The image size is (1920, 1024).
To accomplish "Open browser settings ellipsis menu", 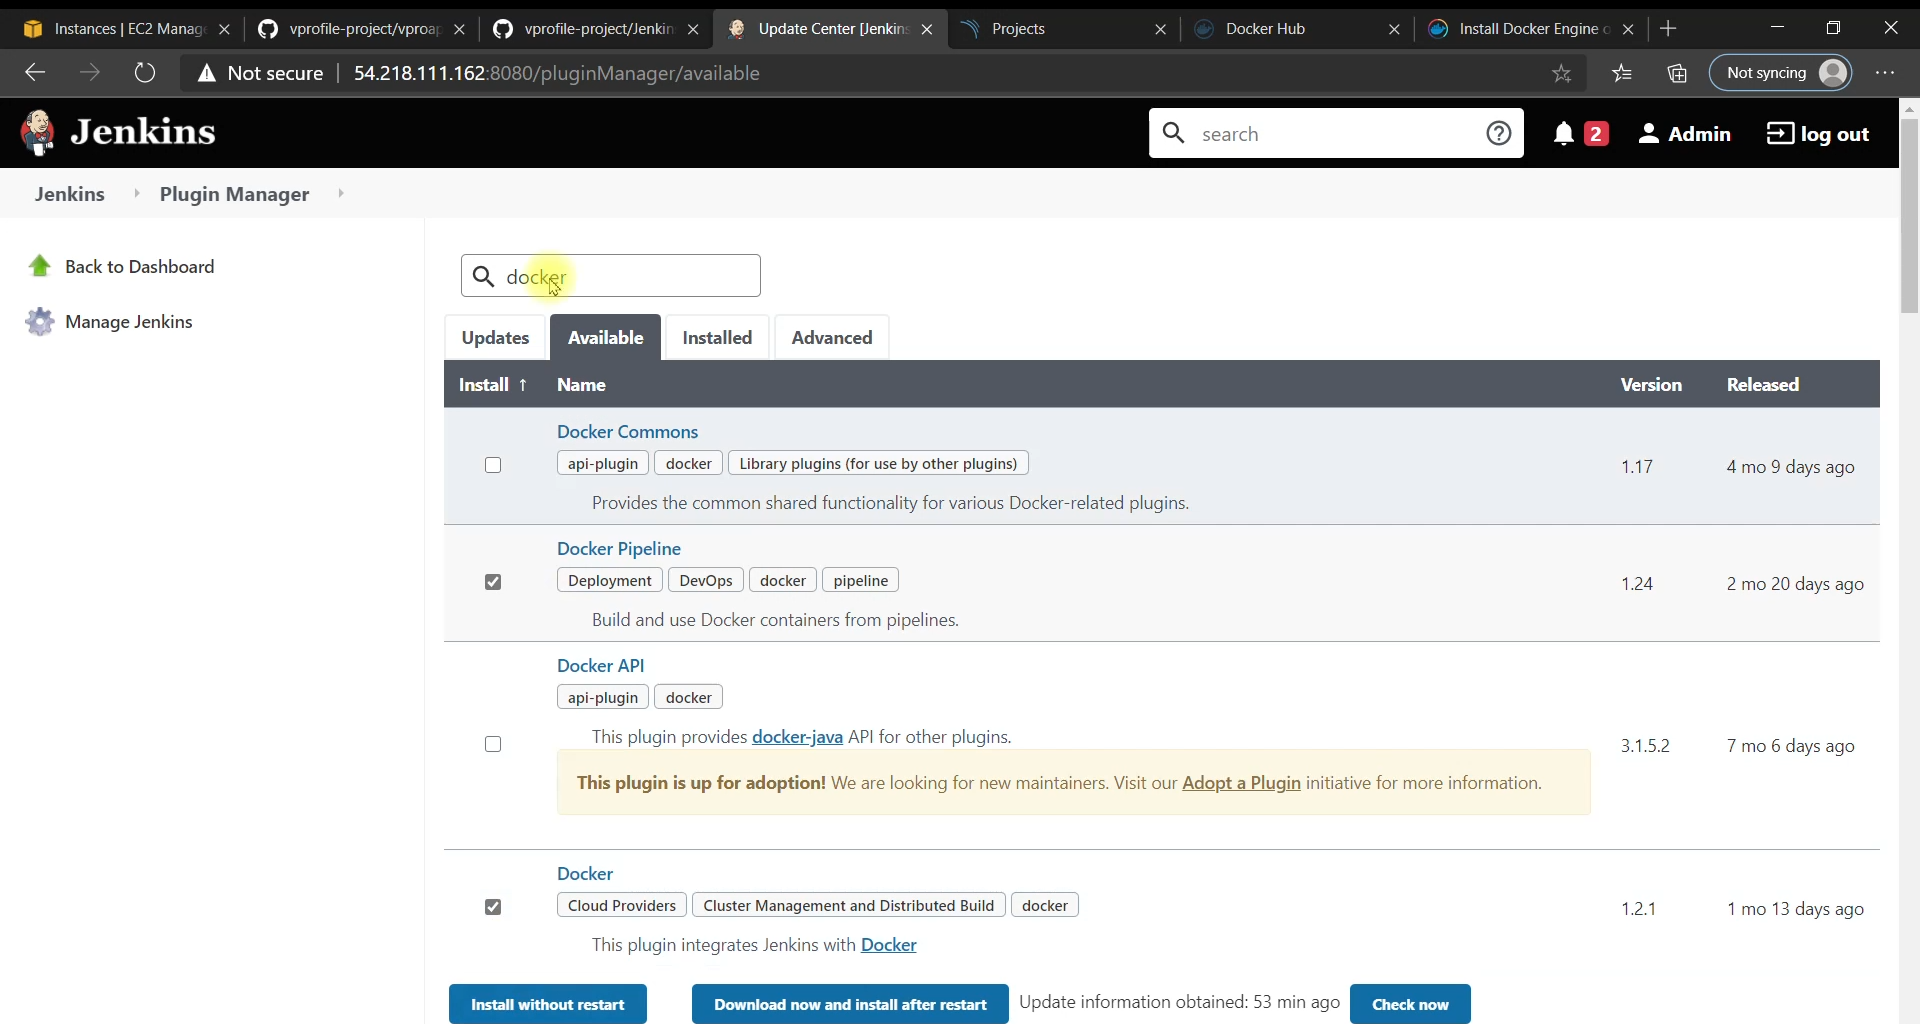I will click(x=1885, y=73).
